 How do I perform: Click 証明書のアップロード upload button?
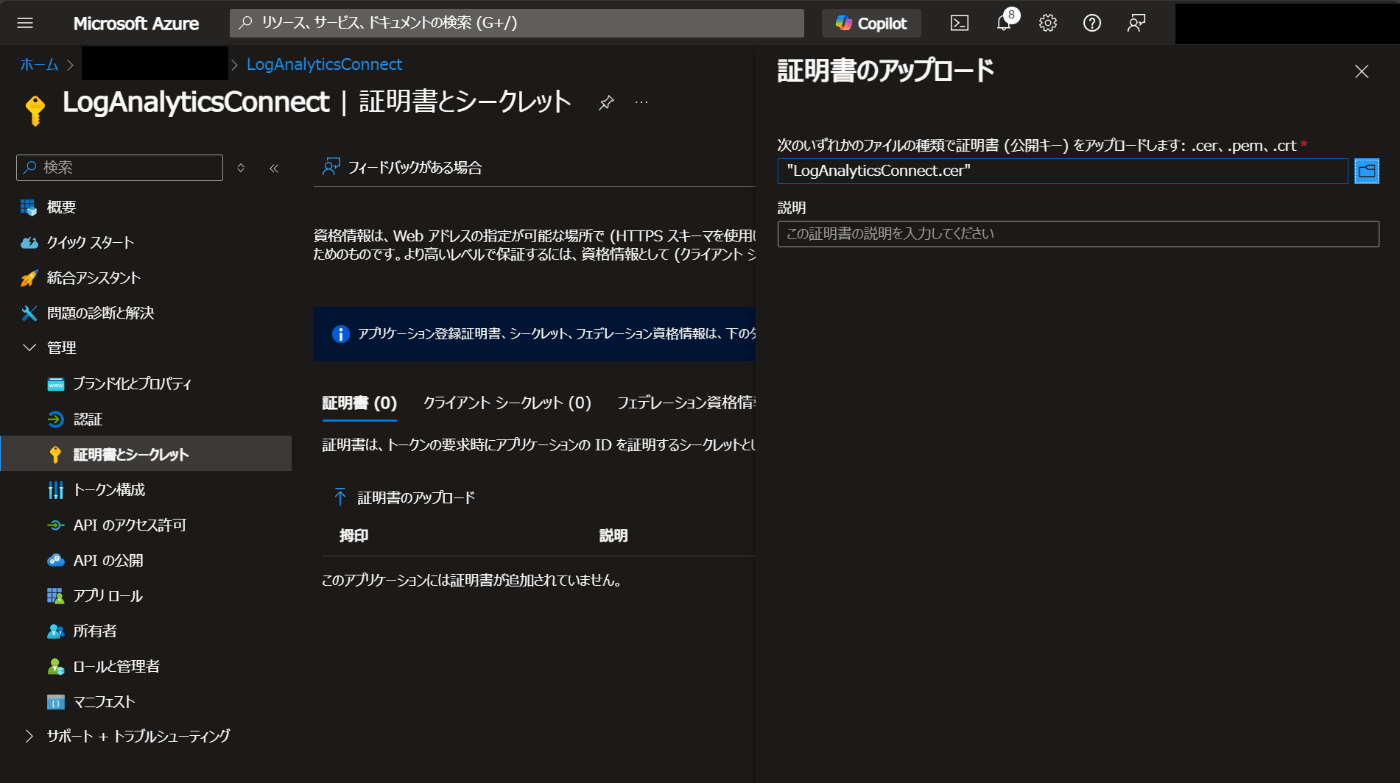404,496
